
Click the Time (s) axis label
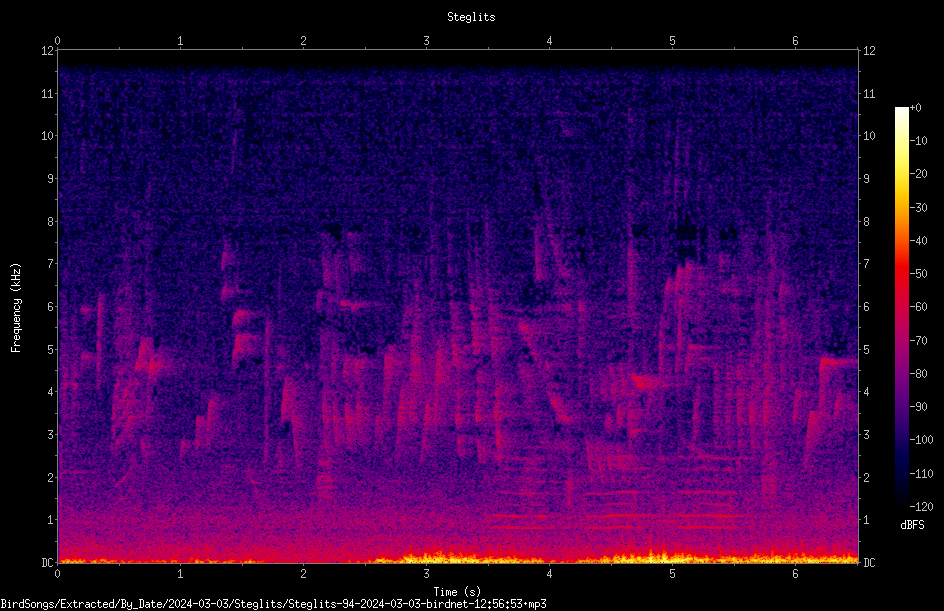[457, 592]
